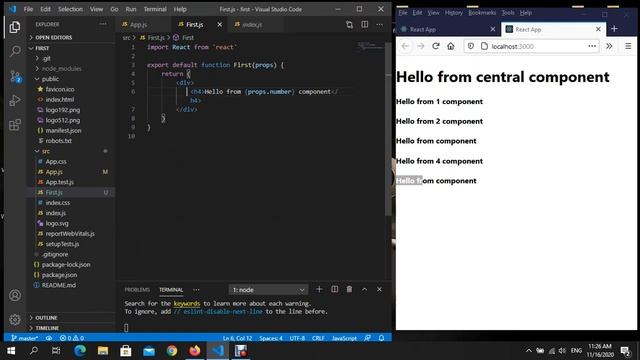Open Firefox page actions ellipsis
Viewport: 640px width, 360px height.
click(x=592, y=46)
